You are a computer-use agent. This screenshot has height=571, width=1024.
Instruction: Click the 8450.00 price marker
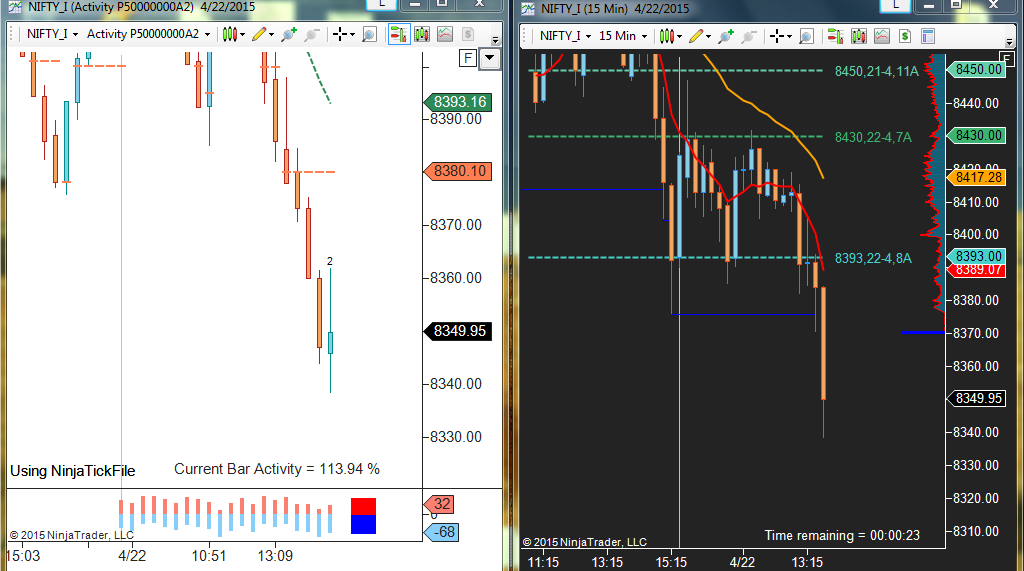coord(976,69)
